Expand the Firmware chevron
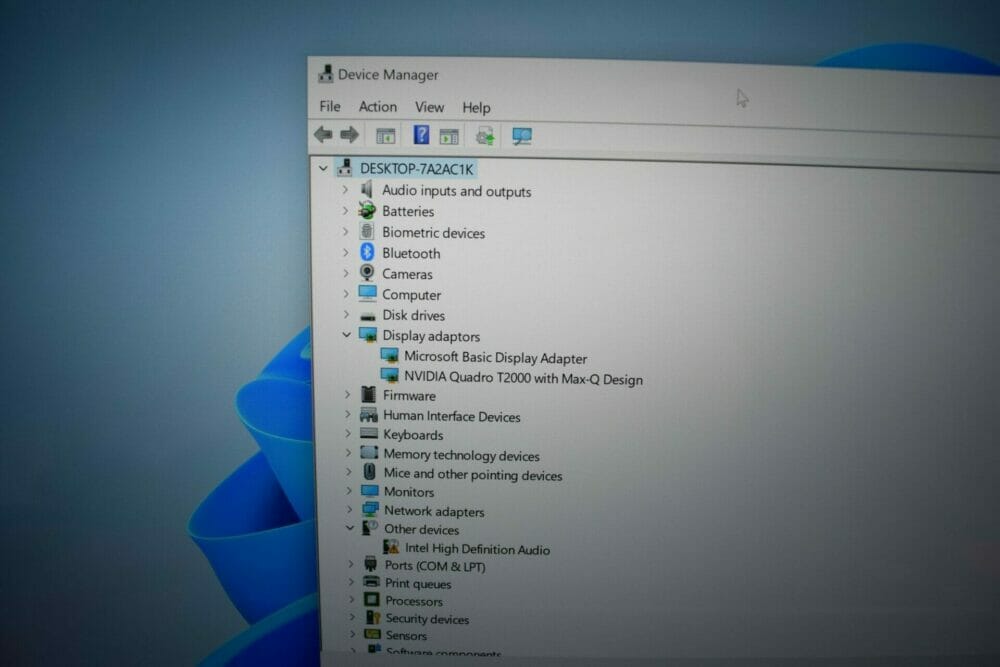 point(348,395)
